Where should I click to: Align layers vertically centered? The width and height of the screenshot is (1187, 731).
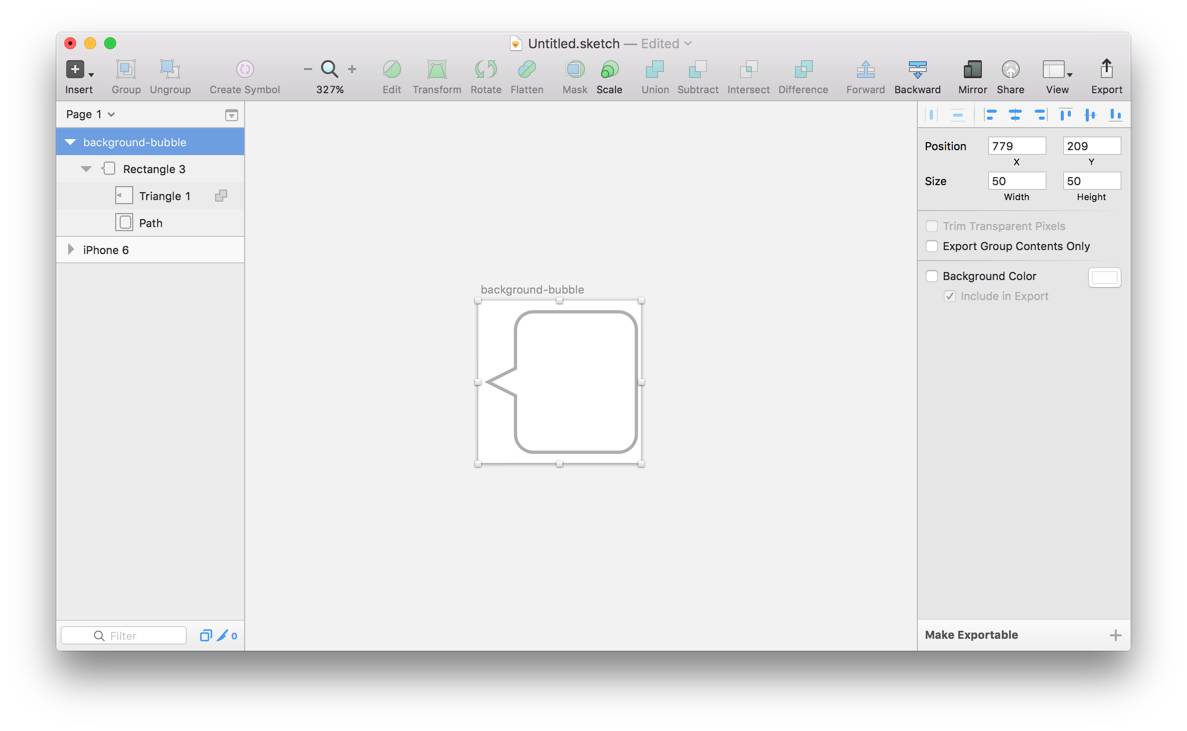(1090, 115)
